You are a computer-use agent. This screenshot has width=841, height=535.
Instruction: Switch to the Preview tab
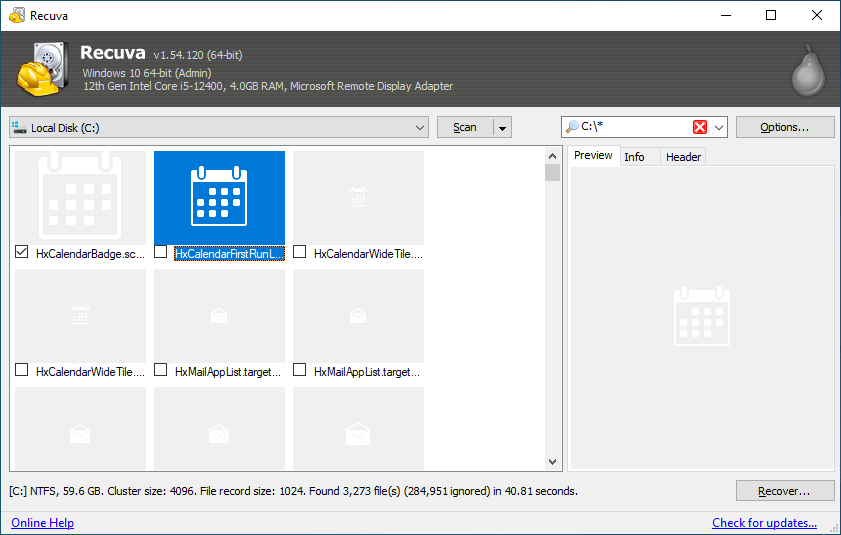[x=593, y=156]
